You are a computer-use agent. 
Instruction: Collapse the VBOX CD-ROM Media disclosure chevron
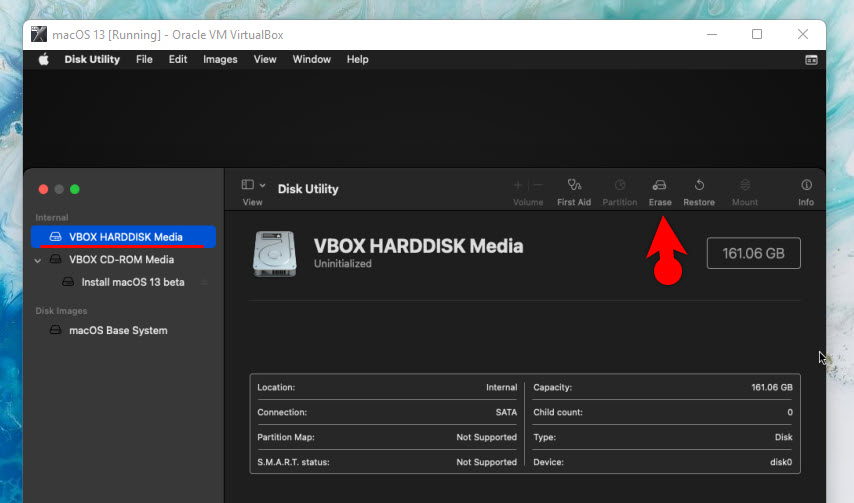[38, 260]
